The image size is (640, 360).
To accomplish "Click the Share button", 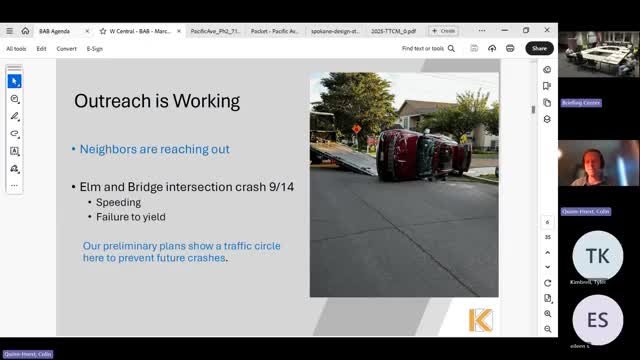I will pos(539,49).
